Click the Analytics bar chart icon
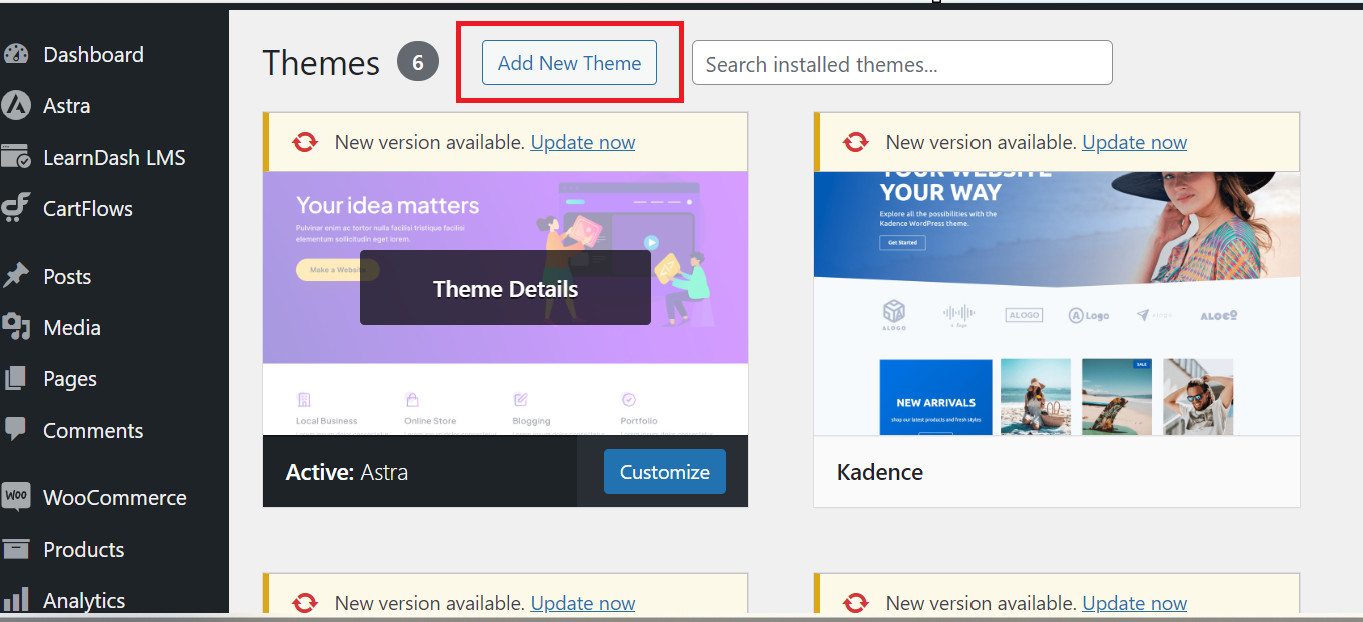This screenshot has width=1363, height=622. (16, 600)
